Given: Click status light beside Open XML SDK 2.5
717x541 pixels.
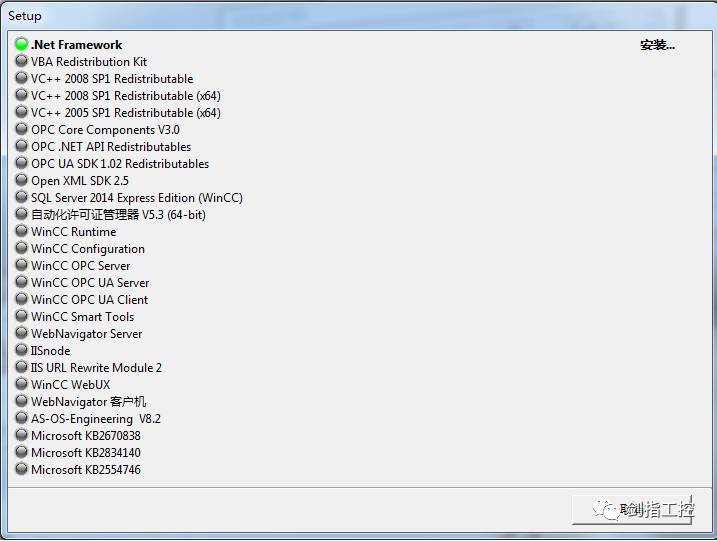Looking at the screenshot, I should point(21,179).
